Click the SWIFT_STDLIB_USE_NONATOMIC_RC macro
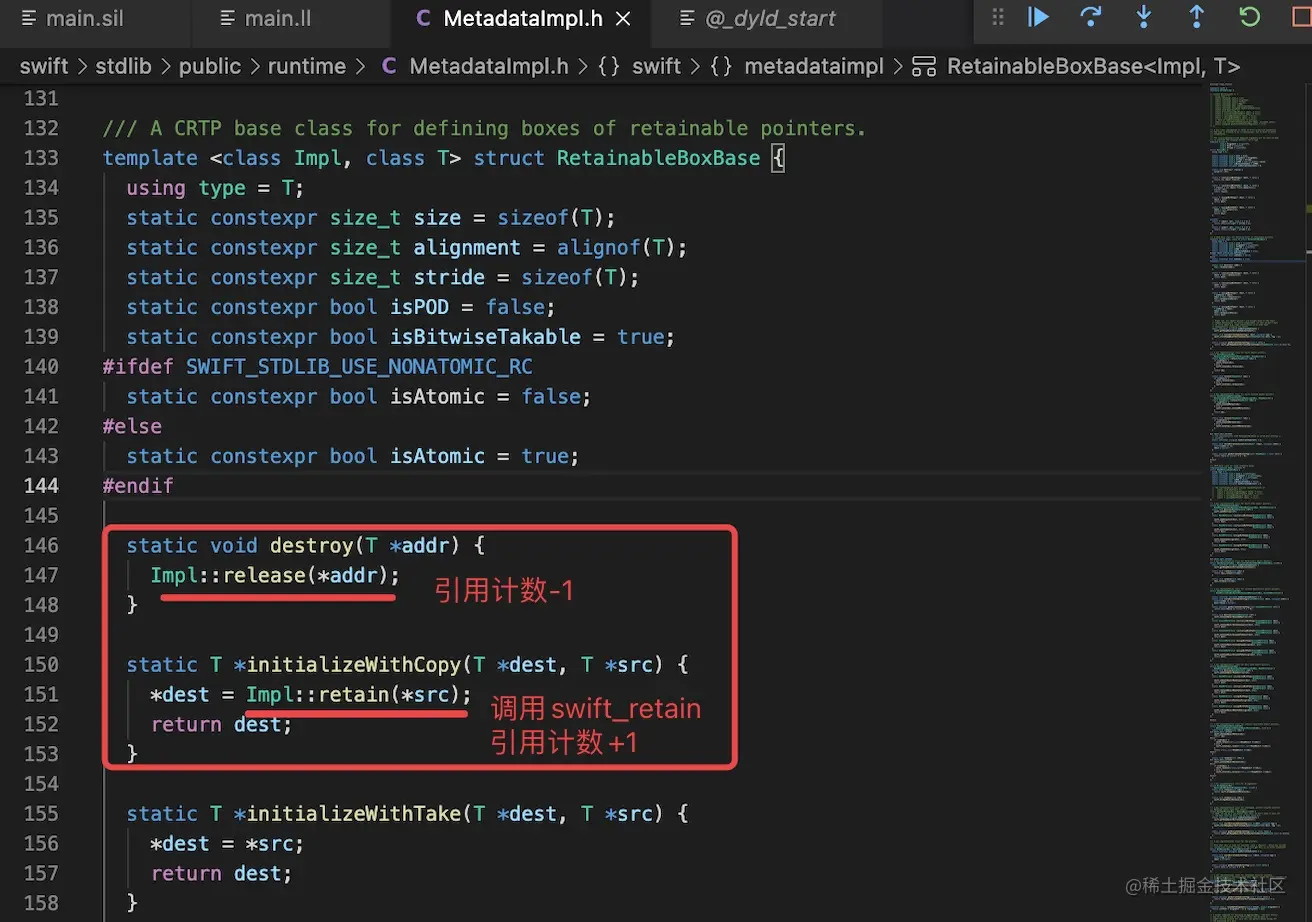The width and height of the screenshot is (1312, 922). [359, 366]
